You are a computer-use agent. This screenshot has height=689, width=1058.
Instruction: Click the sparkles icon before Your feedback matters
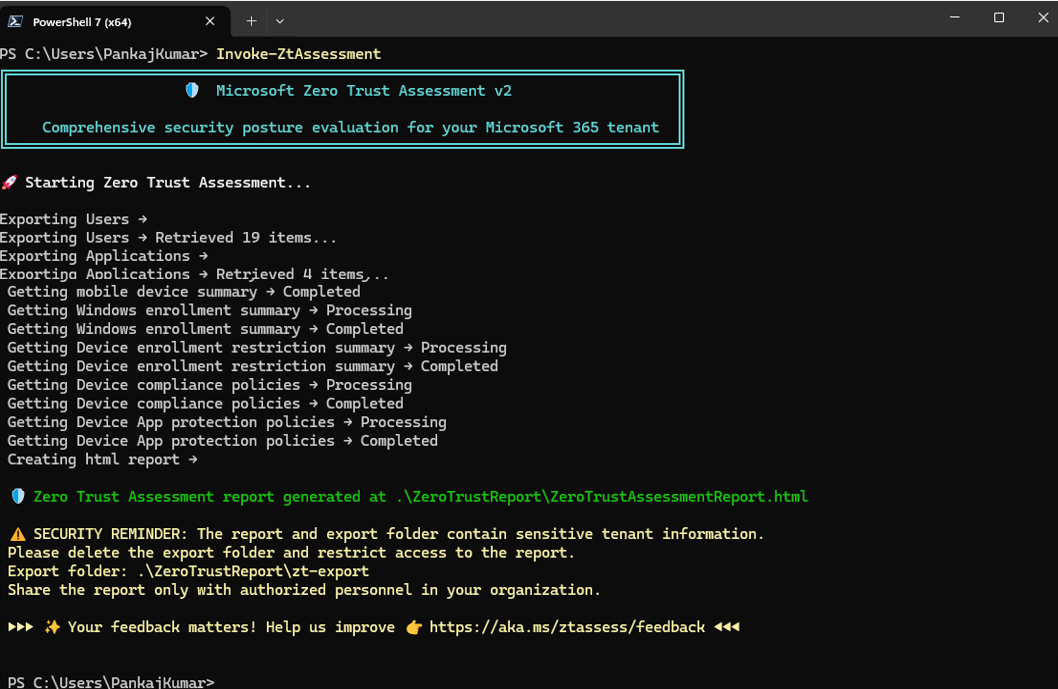point(52,628)
